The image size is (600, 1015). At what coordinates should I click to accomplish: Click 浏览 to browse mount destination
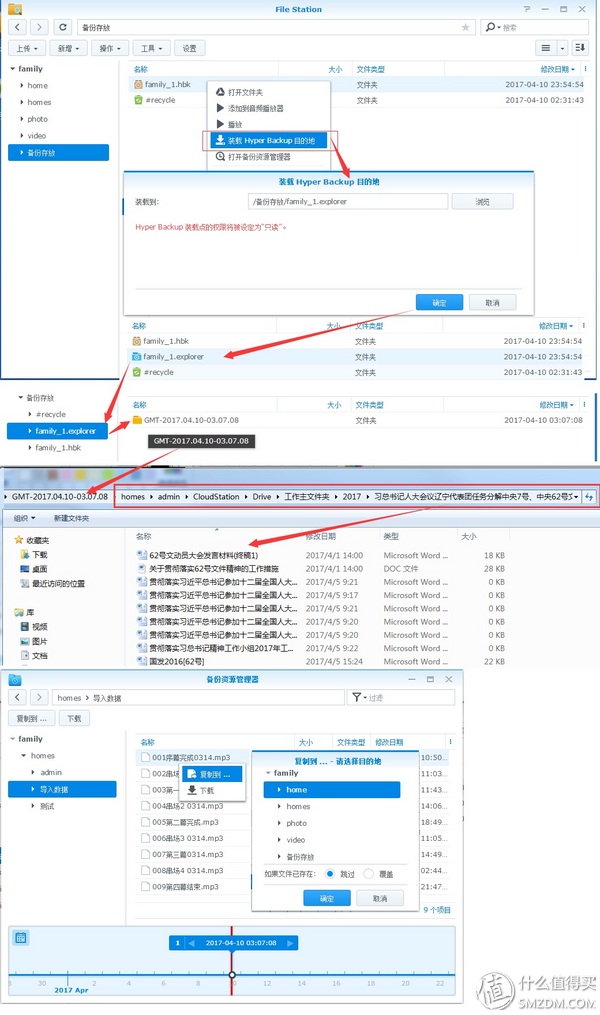pos(482,201)
